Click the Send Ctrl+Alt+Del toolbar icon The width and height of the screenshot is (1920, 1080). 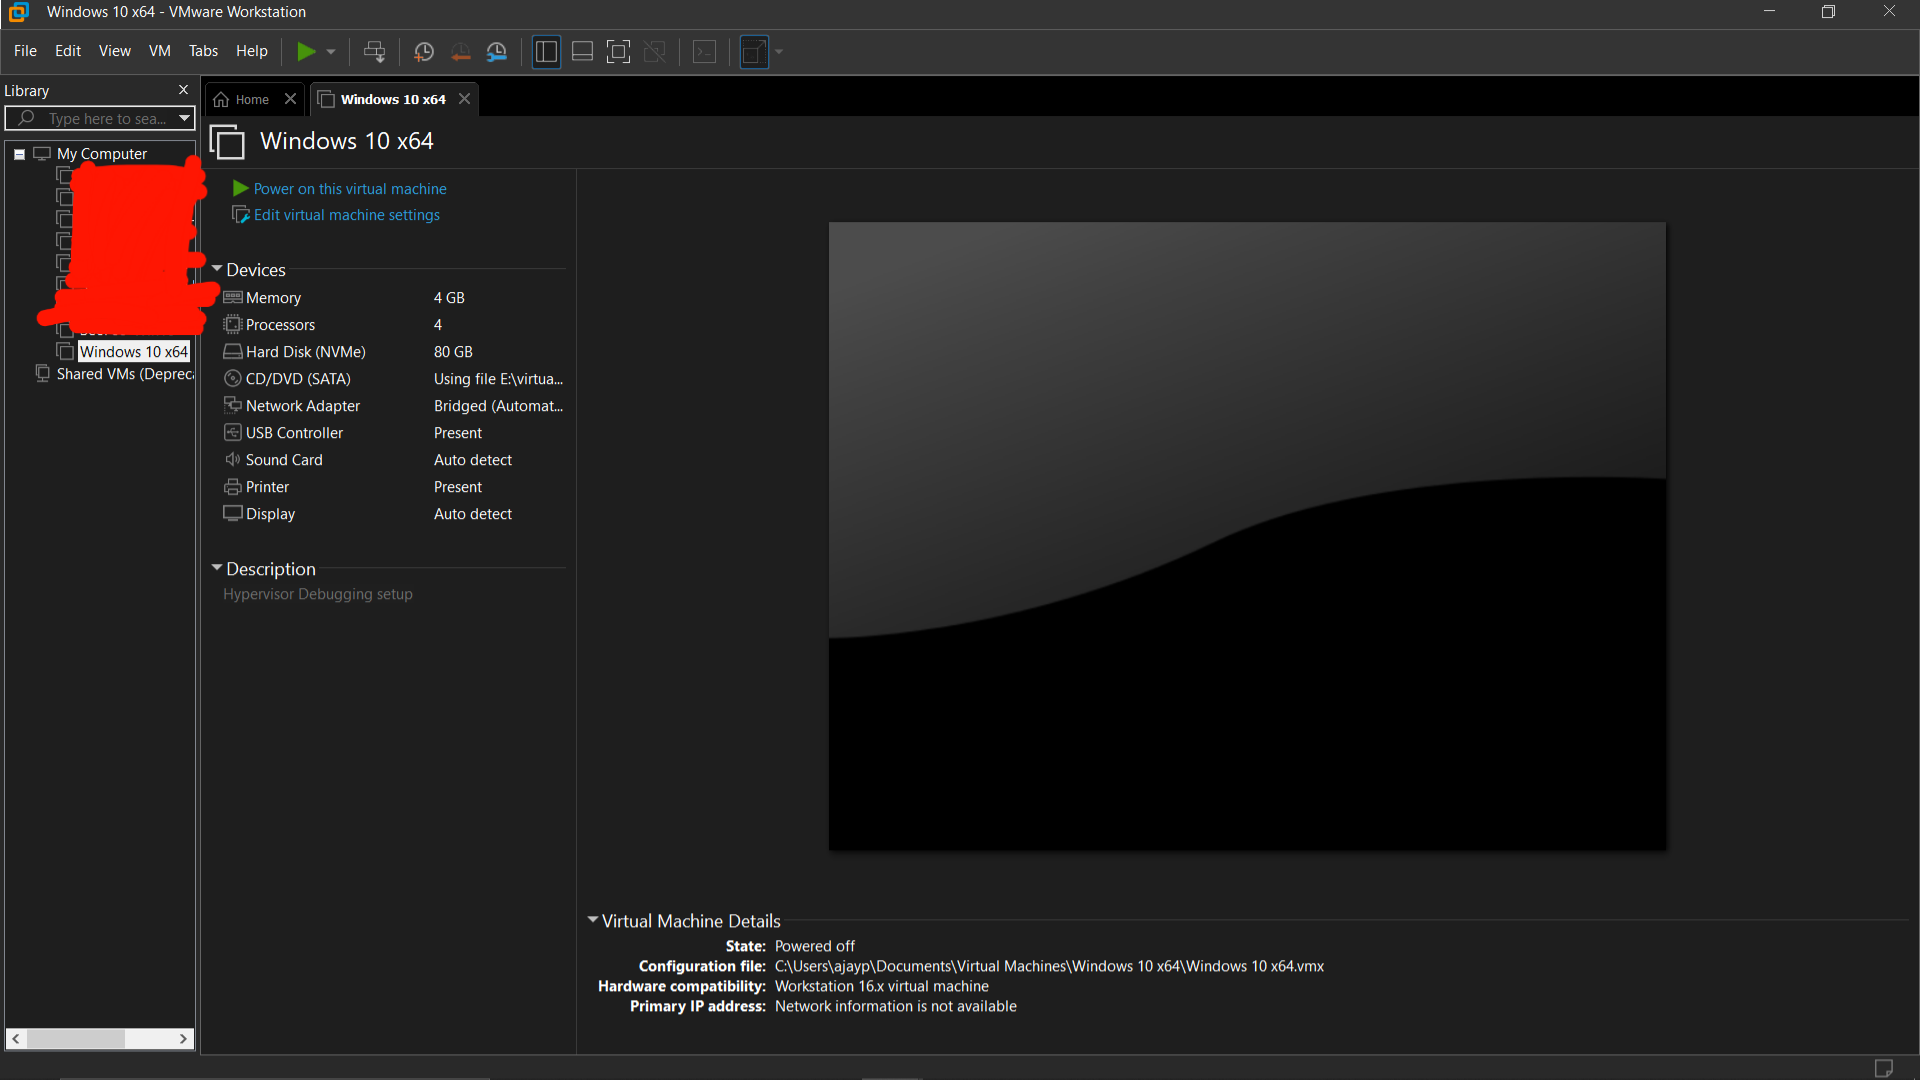point(374,51)
